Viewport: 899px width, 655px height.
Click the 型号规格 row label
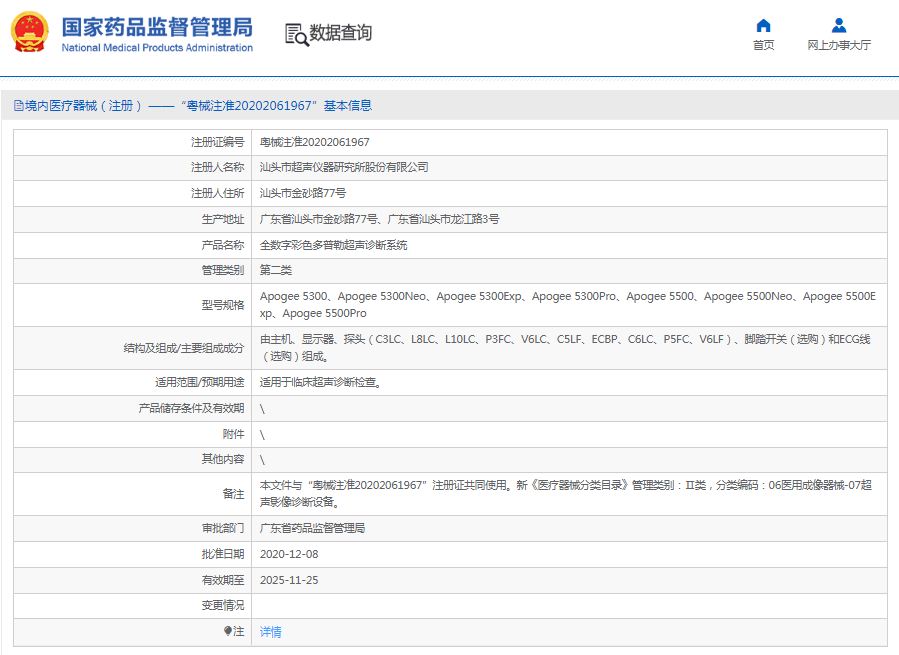[x=222, y=305]
